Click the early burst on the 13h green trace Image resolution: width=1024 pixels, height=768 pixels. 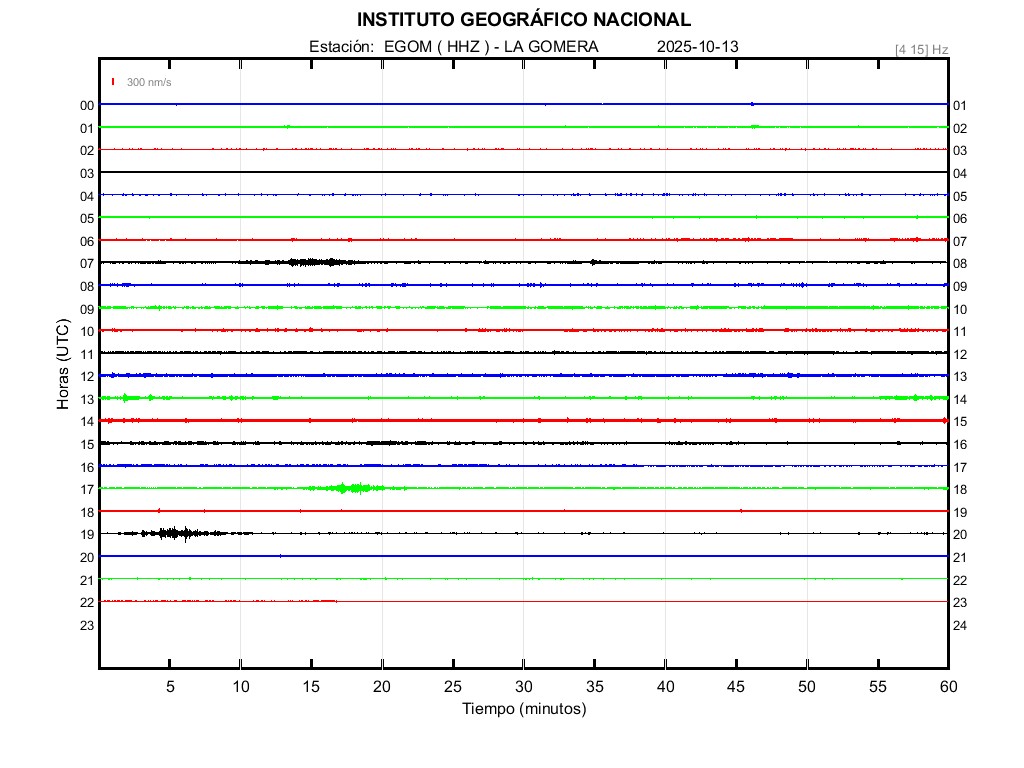126,398
